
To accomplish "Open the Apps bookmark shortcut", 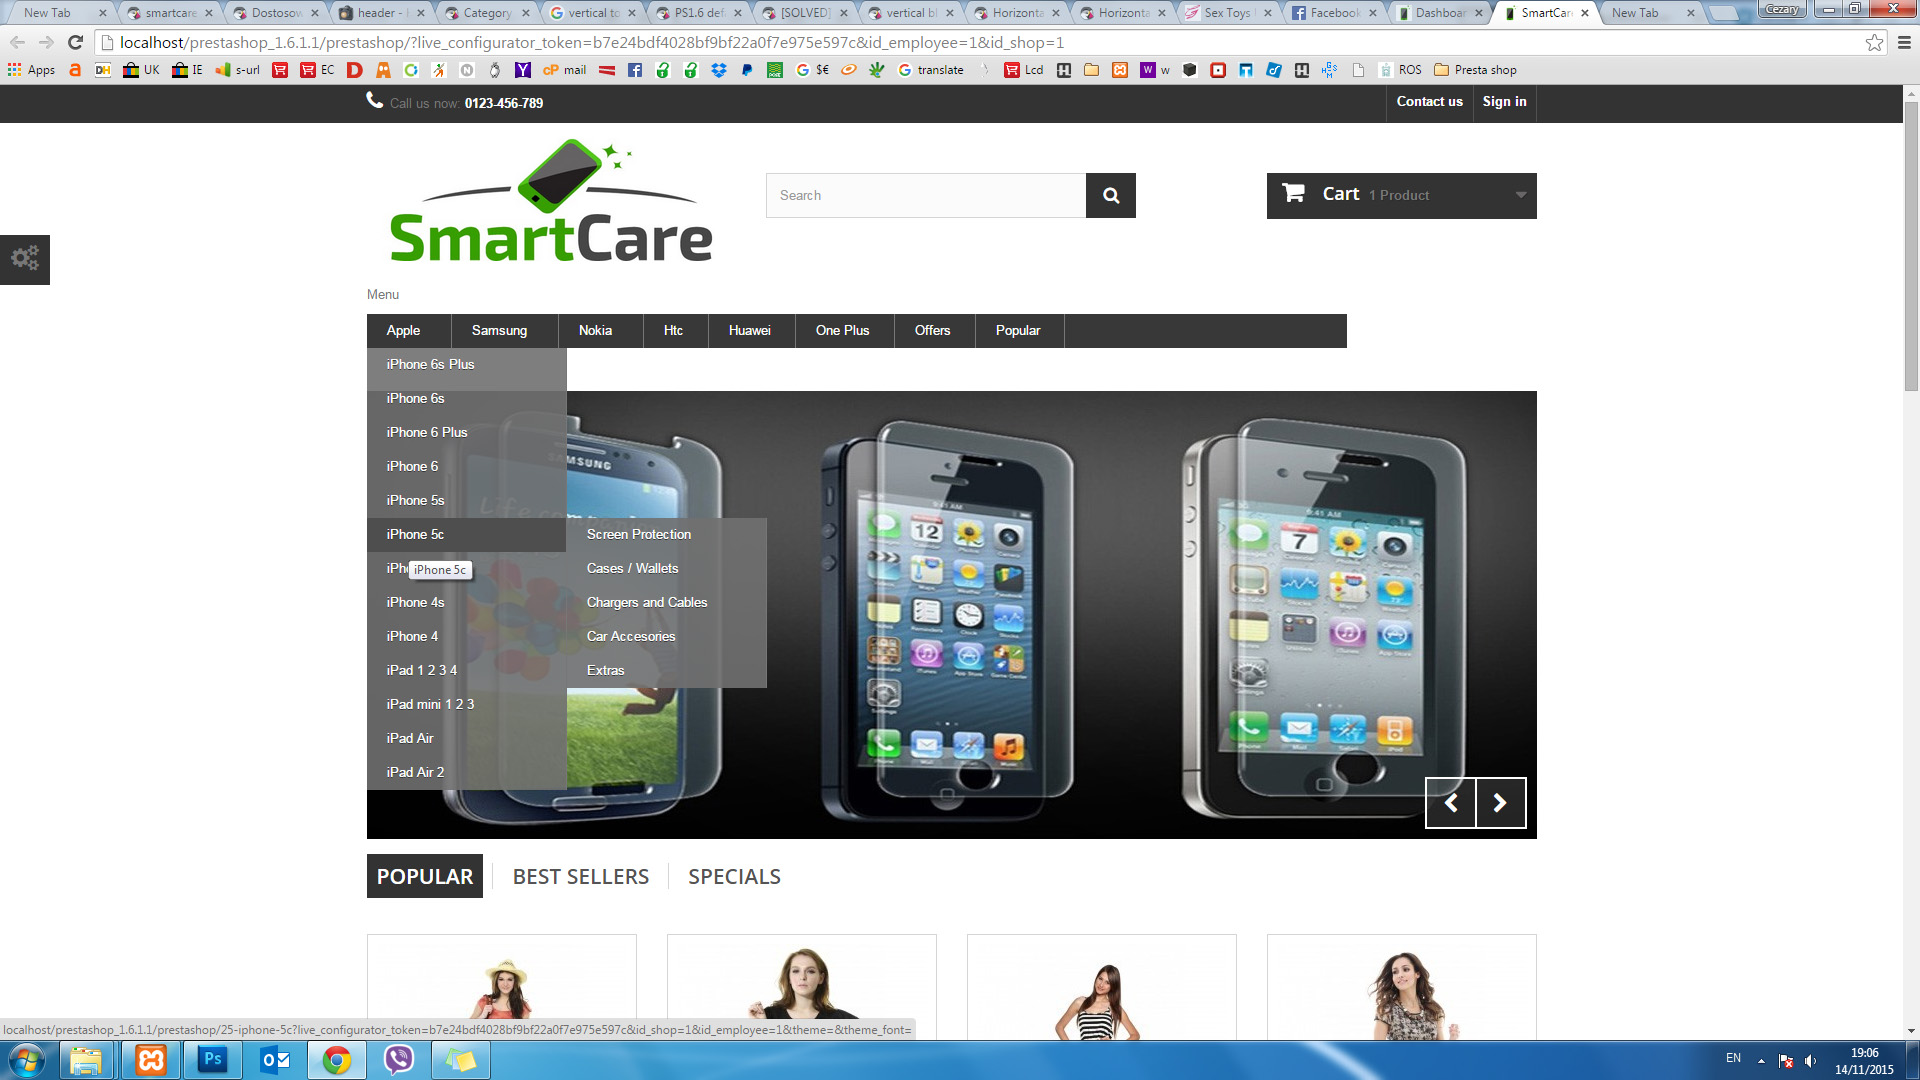I will tap(31, 70).
